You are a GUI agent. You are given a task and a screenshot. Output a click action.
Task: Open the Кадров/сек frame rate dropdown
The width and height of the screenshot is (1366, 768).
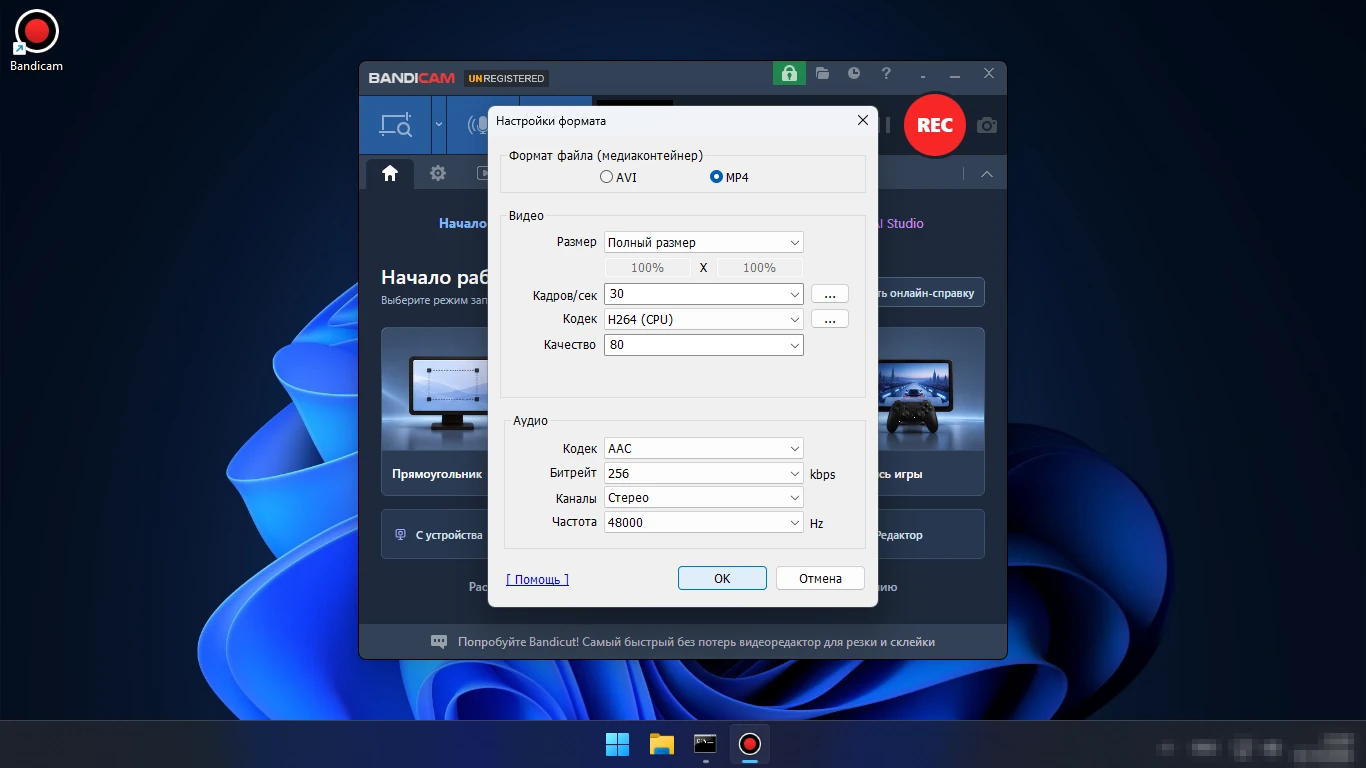704,294
